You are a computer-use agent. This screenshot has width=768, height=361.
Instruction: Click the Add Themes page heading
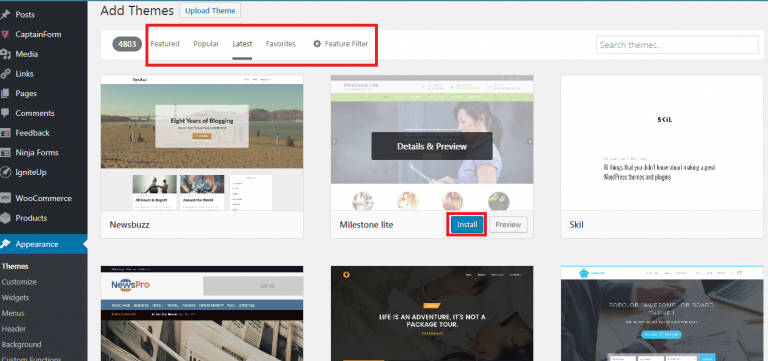(137, 10)
